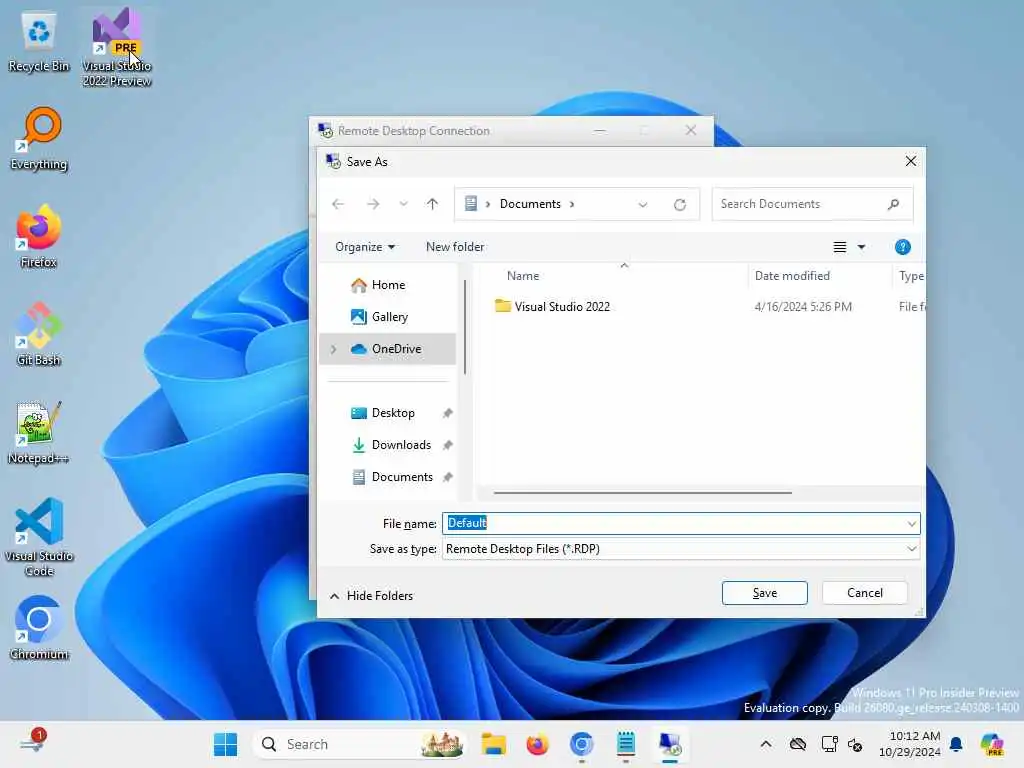Go up one folder level
Viewport: 1024px width, 768px height.
pos(432,204)
